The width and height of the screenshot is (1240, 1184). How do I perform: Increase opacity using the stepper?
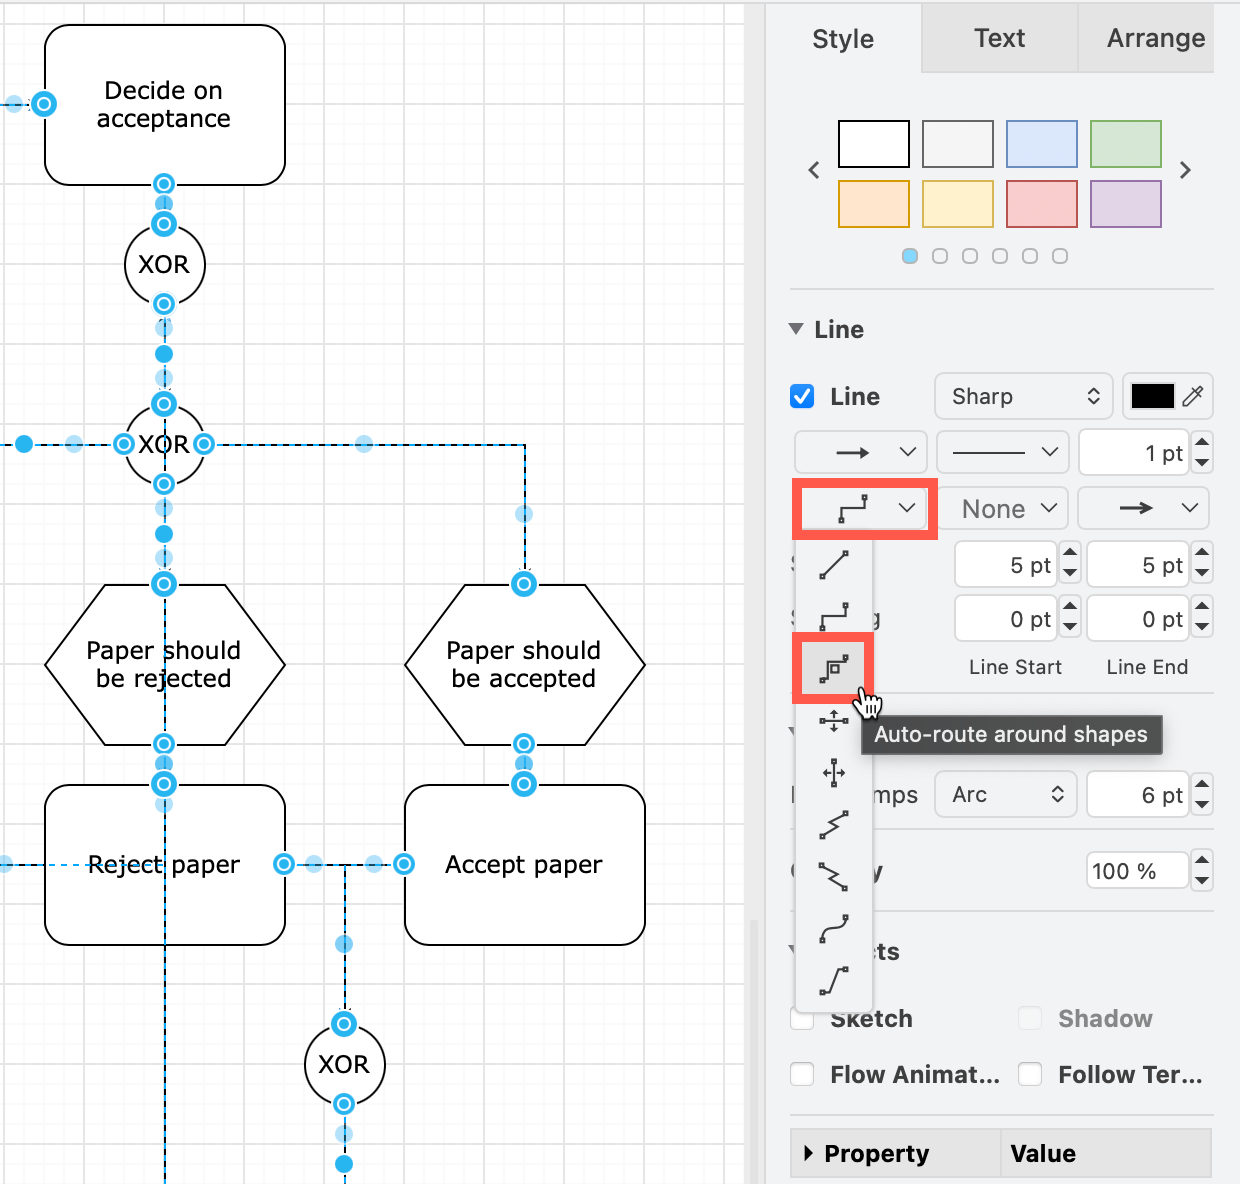(1202, 861)
